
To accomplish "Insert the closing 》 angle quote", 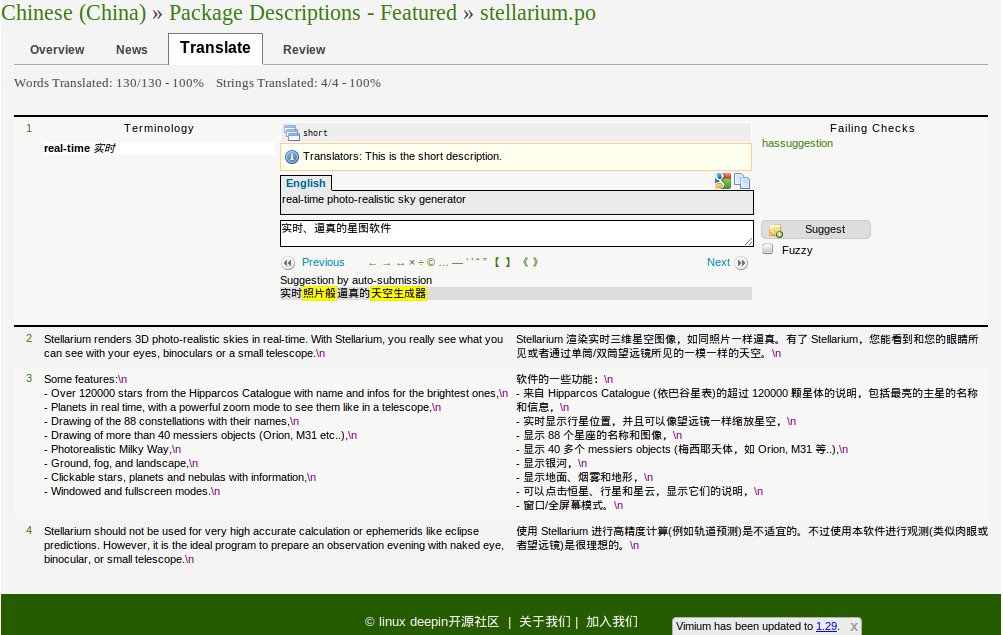I will pyautogui.click(x=535, y=262).
